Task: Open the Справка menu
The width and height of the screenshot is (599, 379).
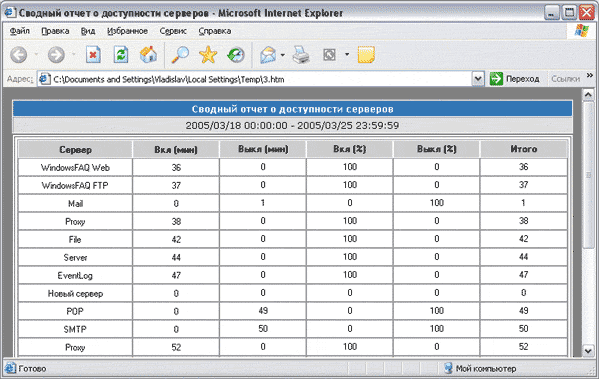Action: [215, 31]
